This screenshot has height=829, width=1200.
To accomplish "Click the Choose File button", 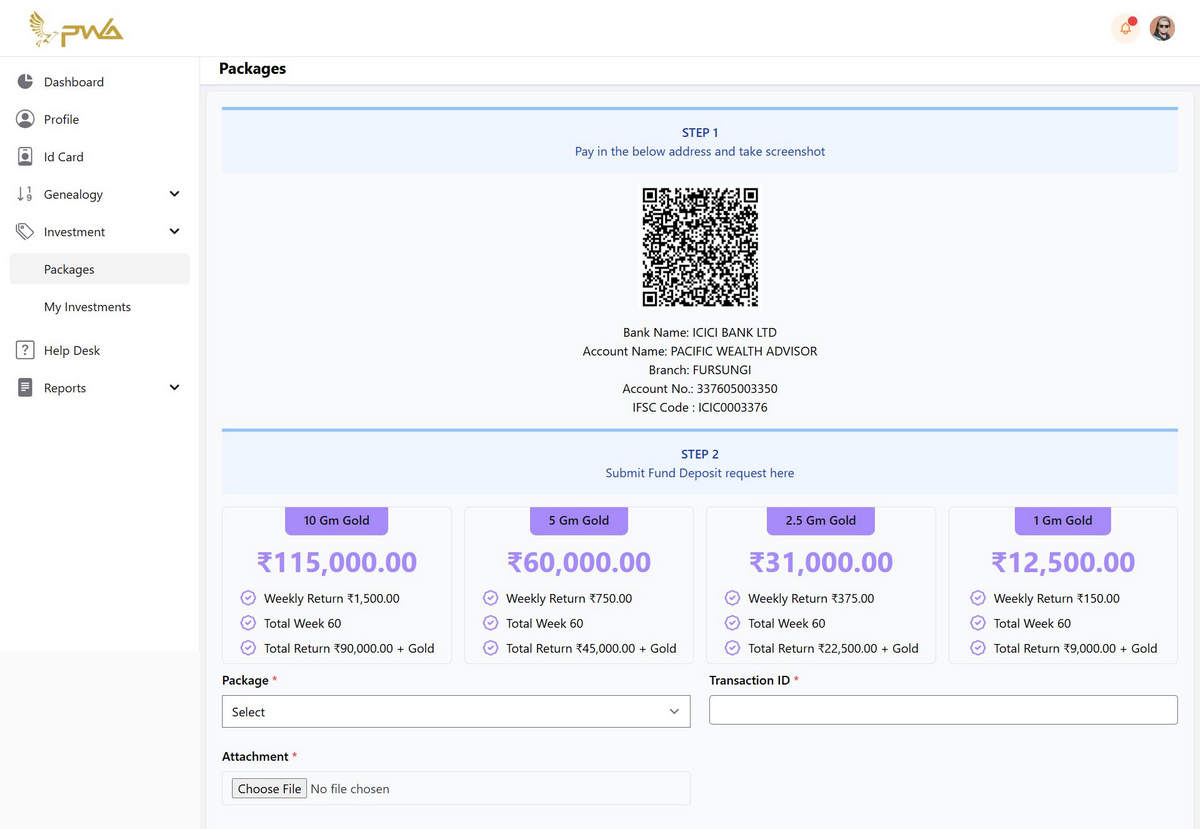I will pyautogui.click(x=269, y=789).
